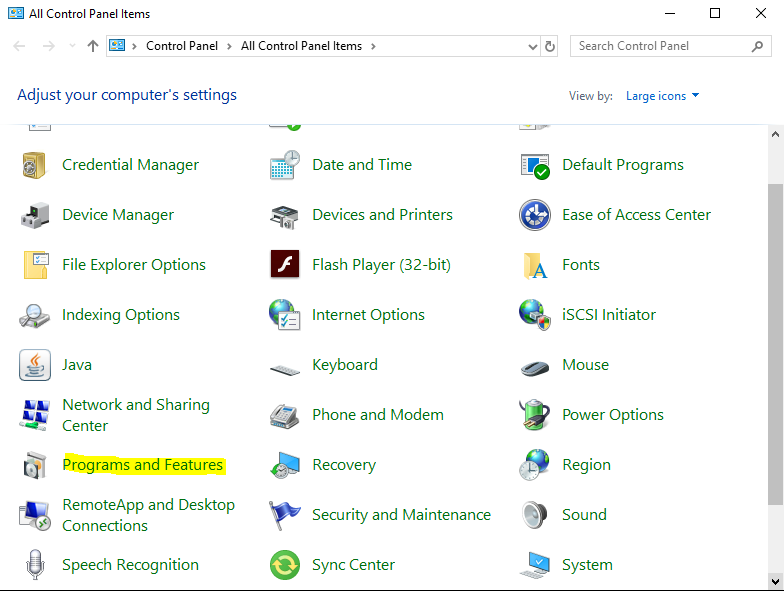Click the vertical scrollbar thumb
The image size is (784, 591).
pyautogui.click(x=776, y=344)
